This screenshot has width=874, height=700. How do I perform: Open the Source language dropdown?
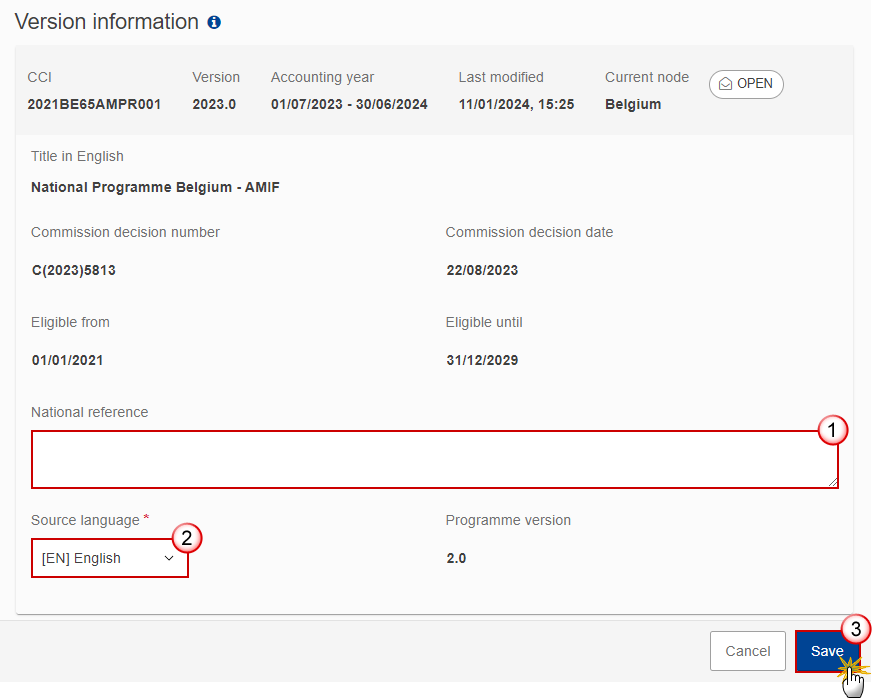click(110, 558)
